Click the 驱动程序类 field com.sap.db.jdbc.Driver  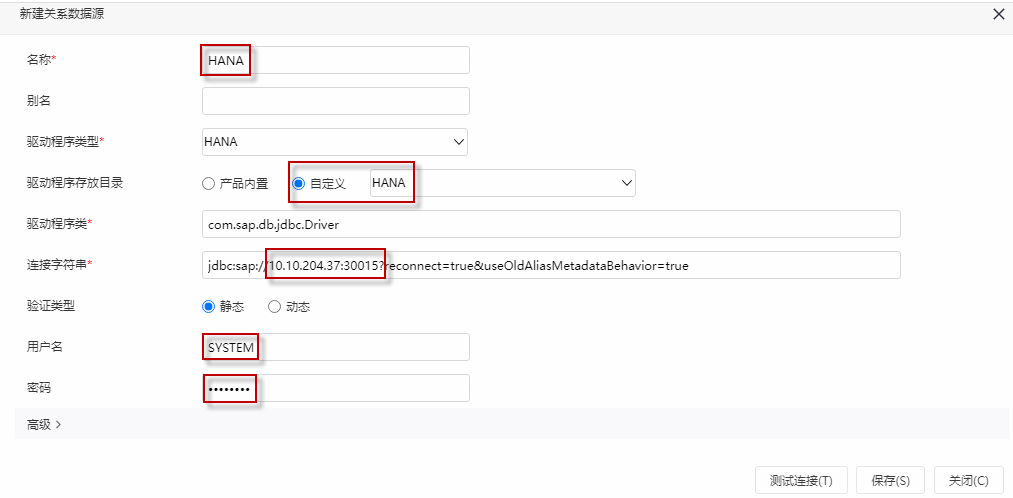coord(551,224)
